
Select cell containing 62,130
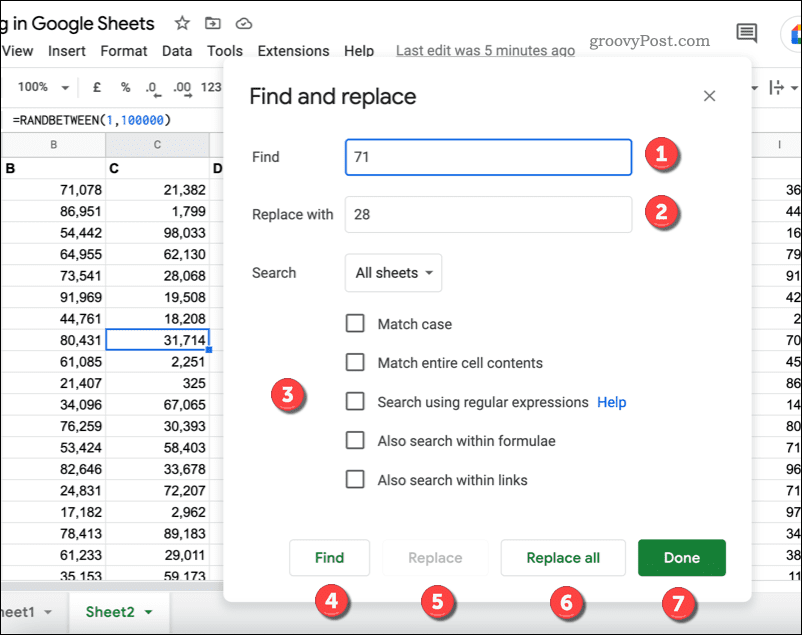pyautogui.click(x=158, y=254)
